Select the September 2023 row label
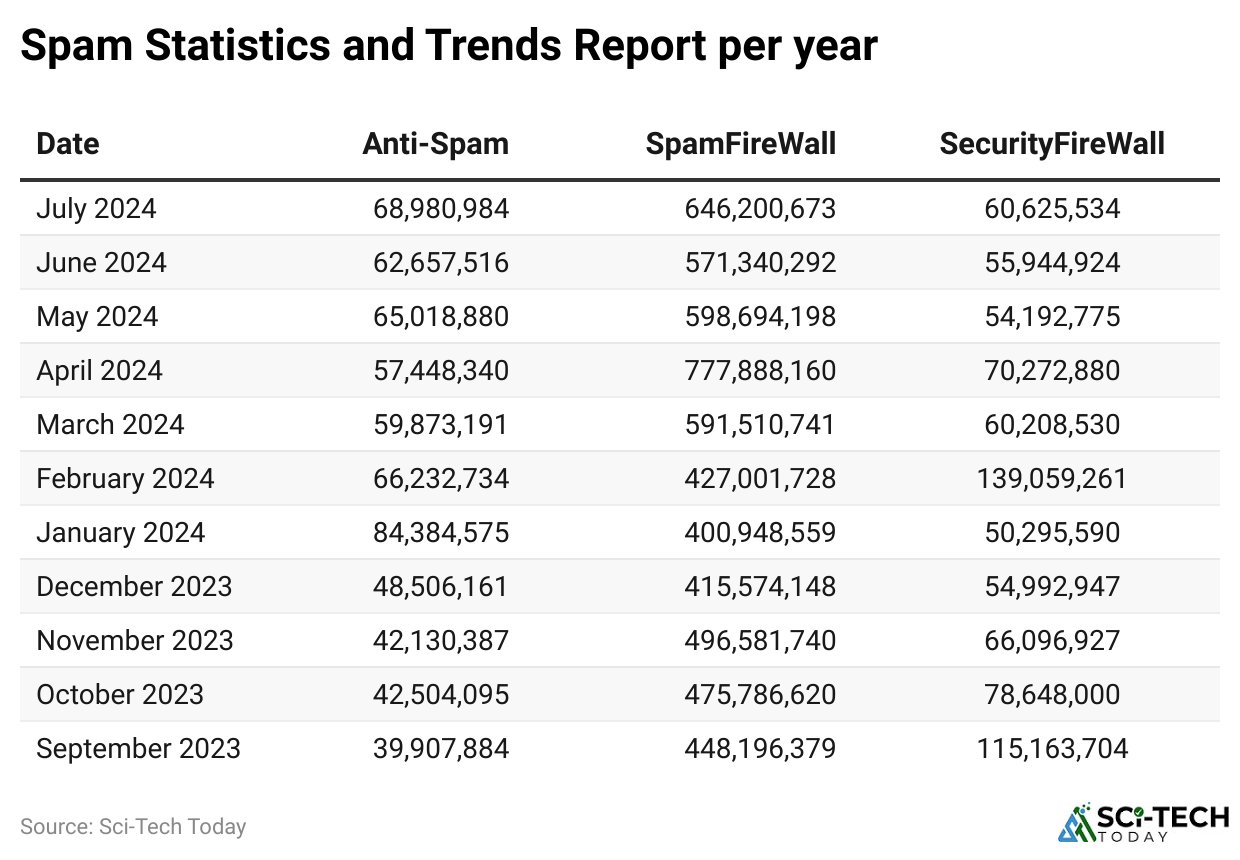1240x860 pixels. click(139, 749)
